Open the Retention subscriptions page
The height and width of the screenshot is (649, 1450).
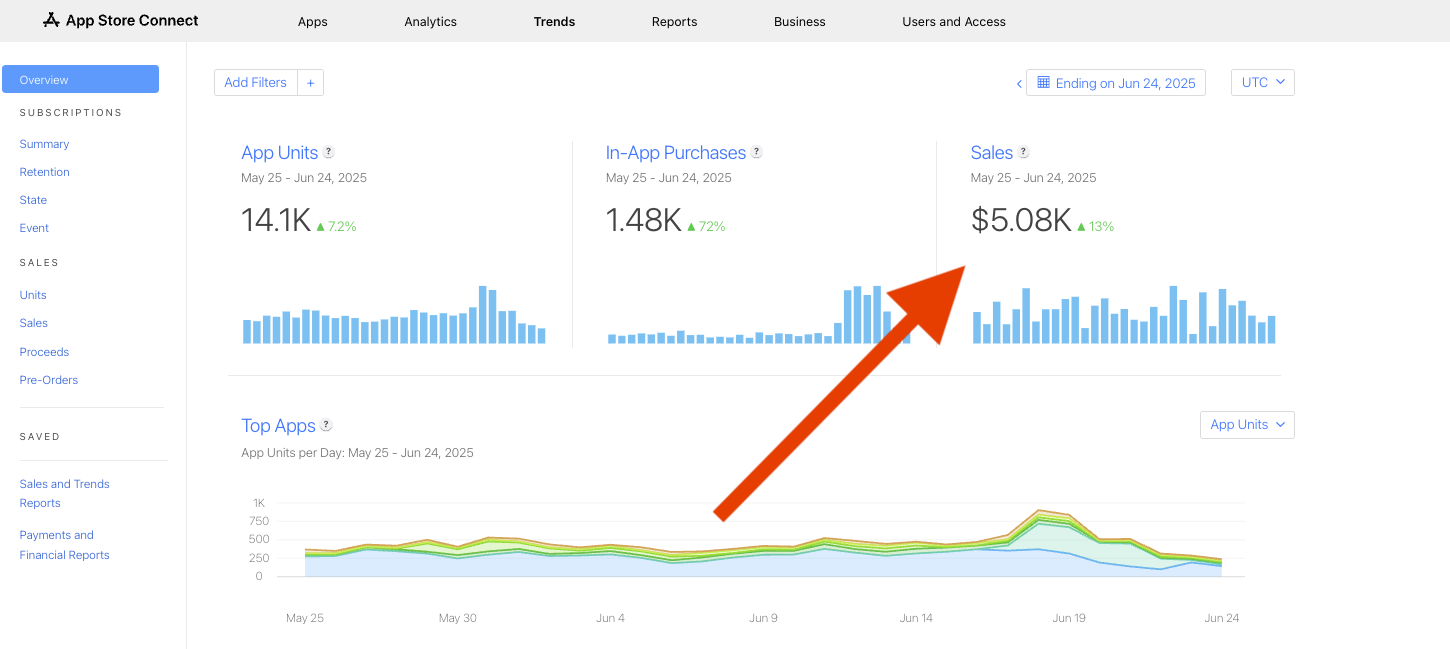(x=44, y=171)
